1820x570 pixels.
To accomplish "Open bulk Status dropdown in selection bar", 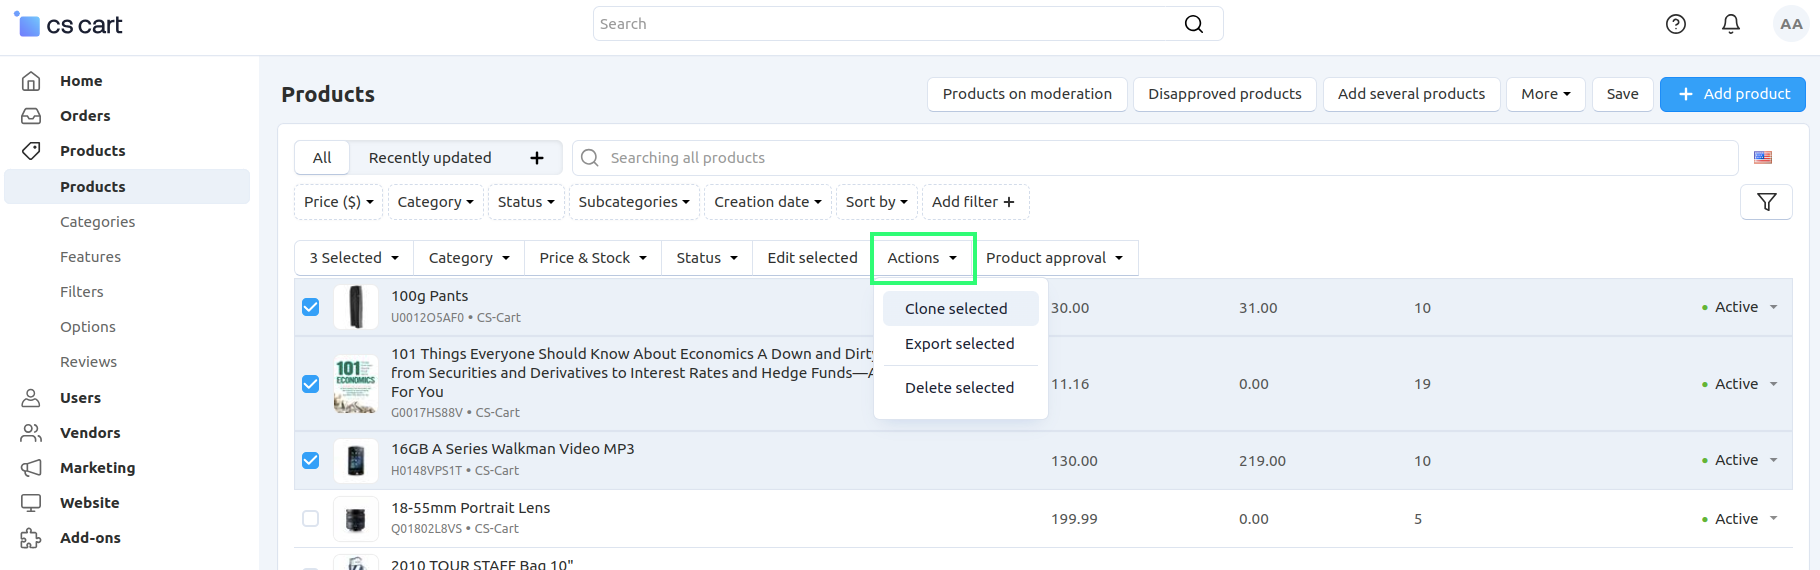I will [707, 258].
